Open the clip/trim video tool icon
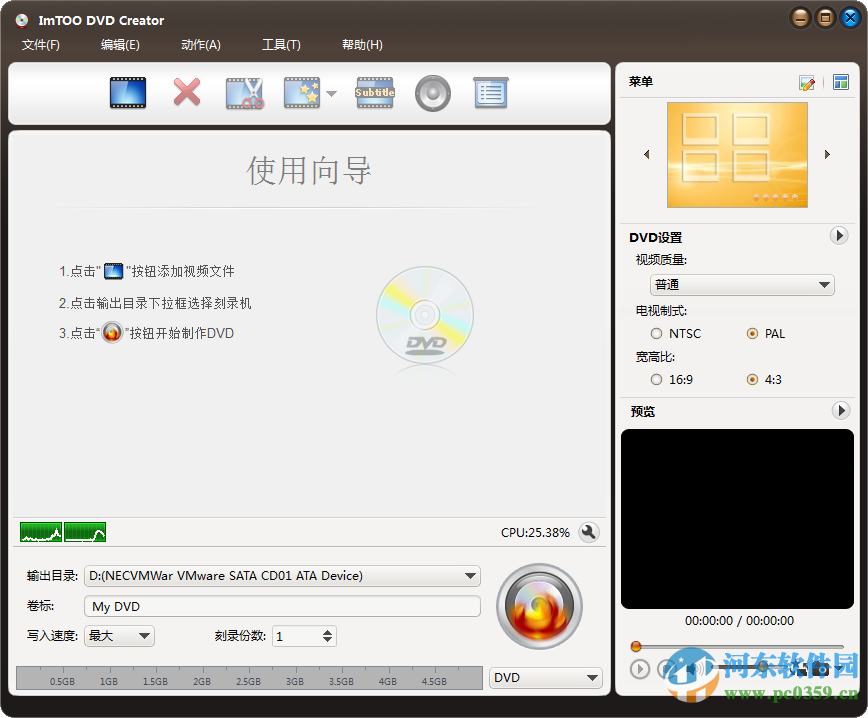 [244, 92]
